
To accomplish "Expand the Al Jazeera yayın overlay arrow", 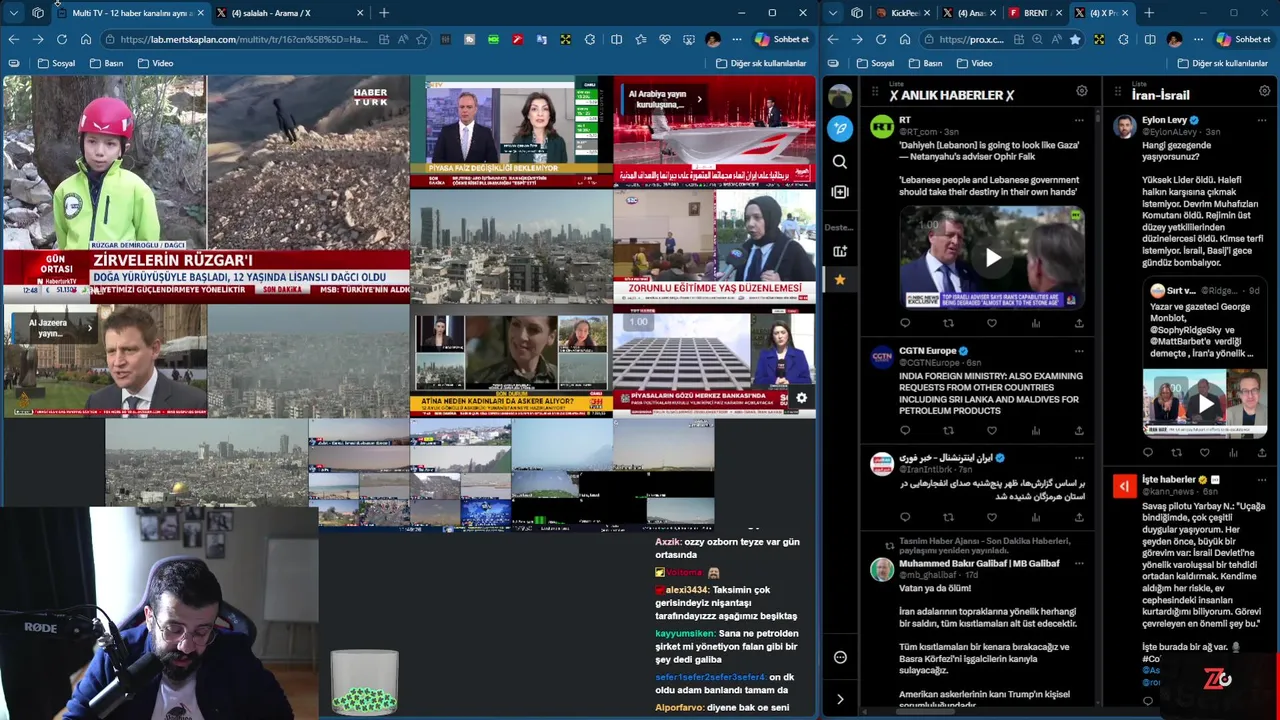I will click(x=89, y=327).
